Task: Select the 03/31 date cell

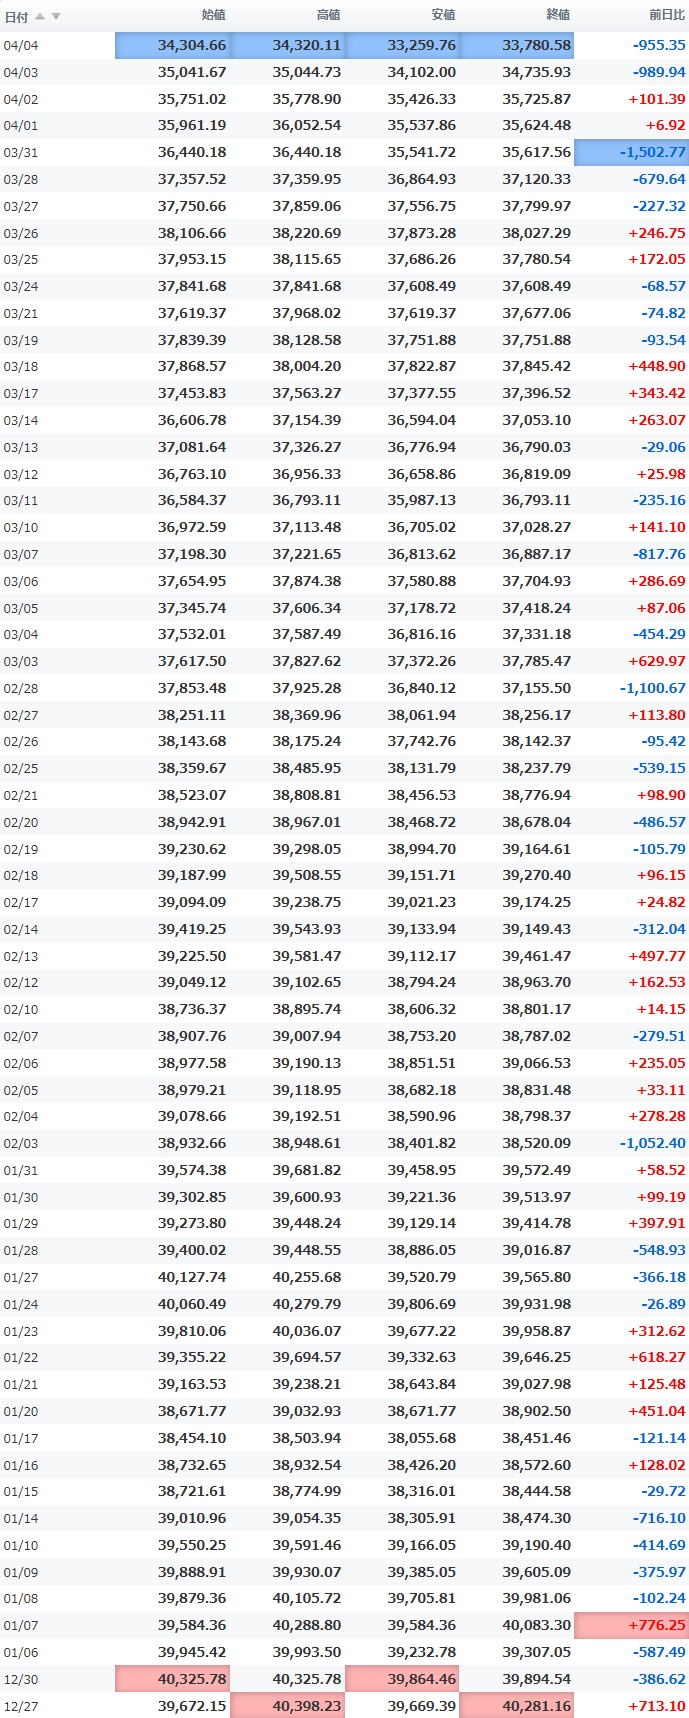Action: click(x=21, y=153)
